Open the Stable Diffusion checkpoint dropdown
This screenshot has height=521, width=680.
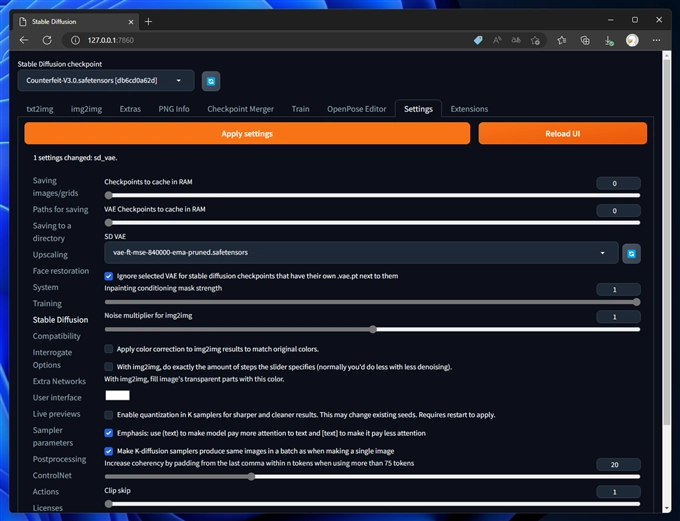tap(106, 81)
